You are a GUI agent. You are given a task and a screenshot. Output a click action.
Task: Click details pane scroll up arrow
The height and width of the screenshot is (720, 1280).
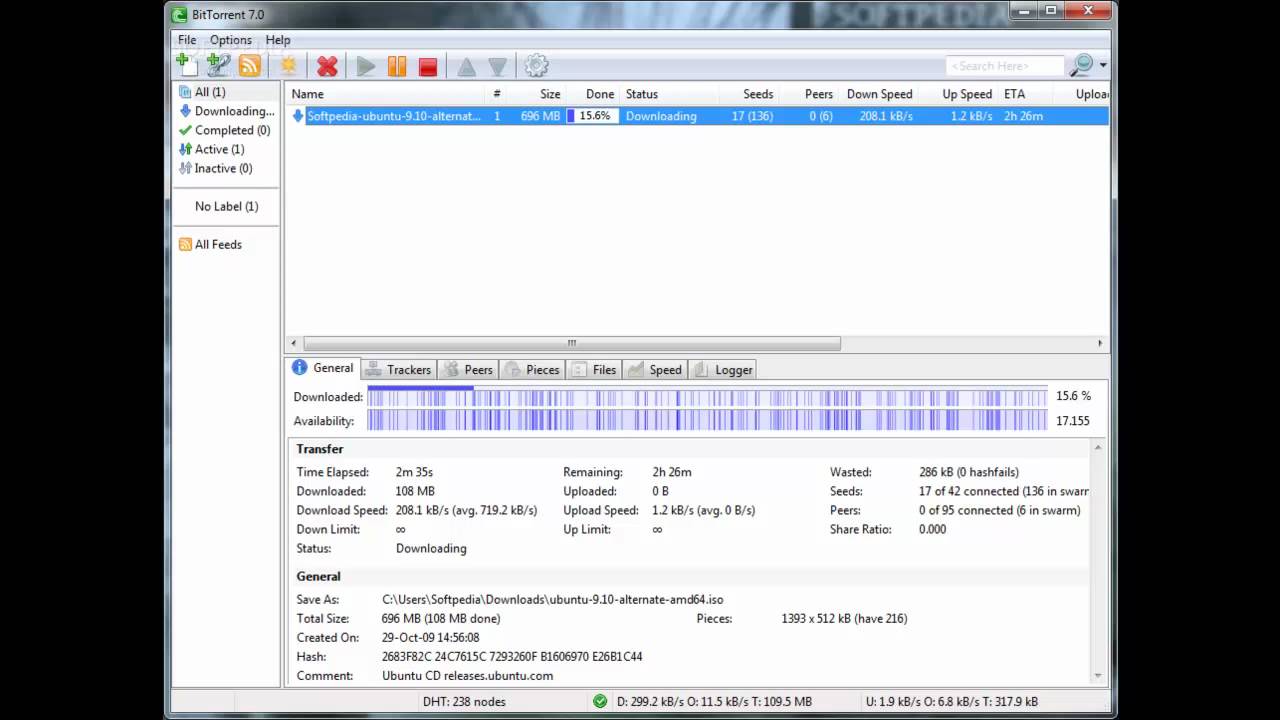click(1098, 447)
